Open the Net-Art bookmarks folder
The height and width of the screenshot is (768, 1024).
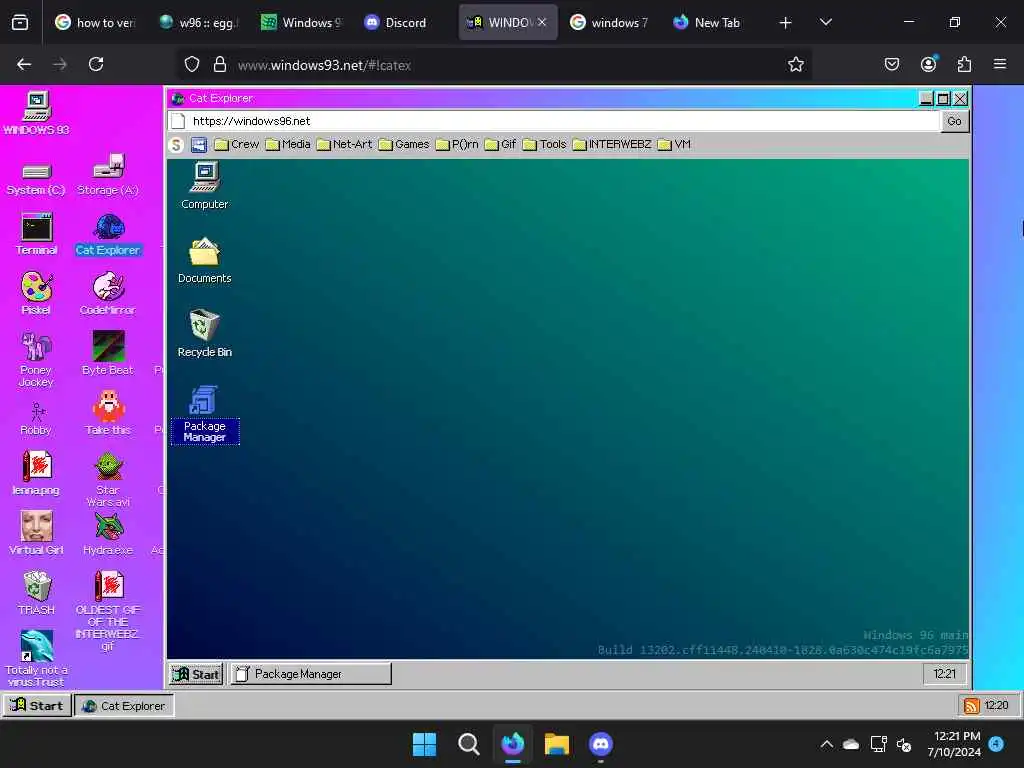point(344,144)
